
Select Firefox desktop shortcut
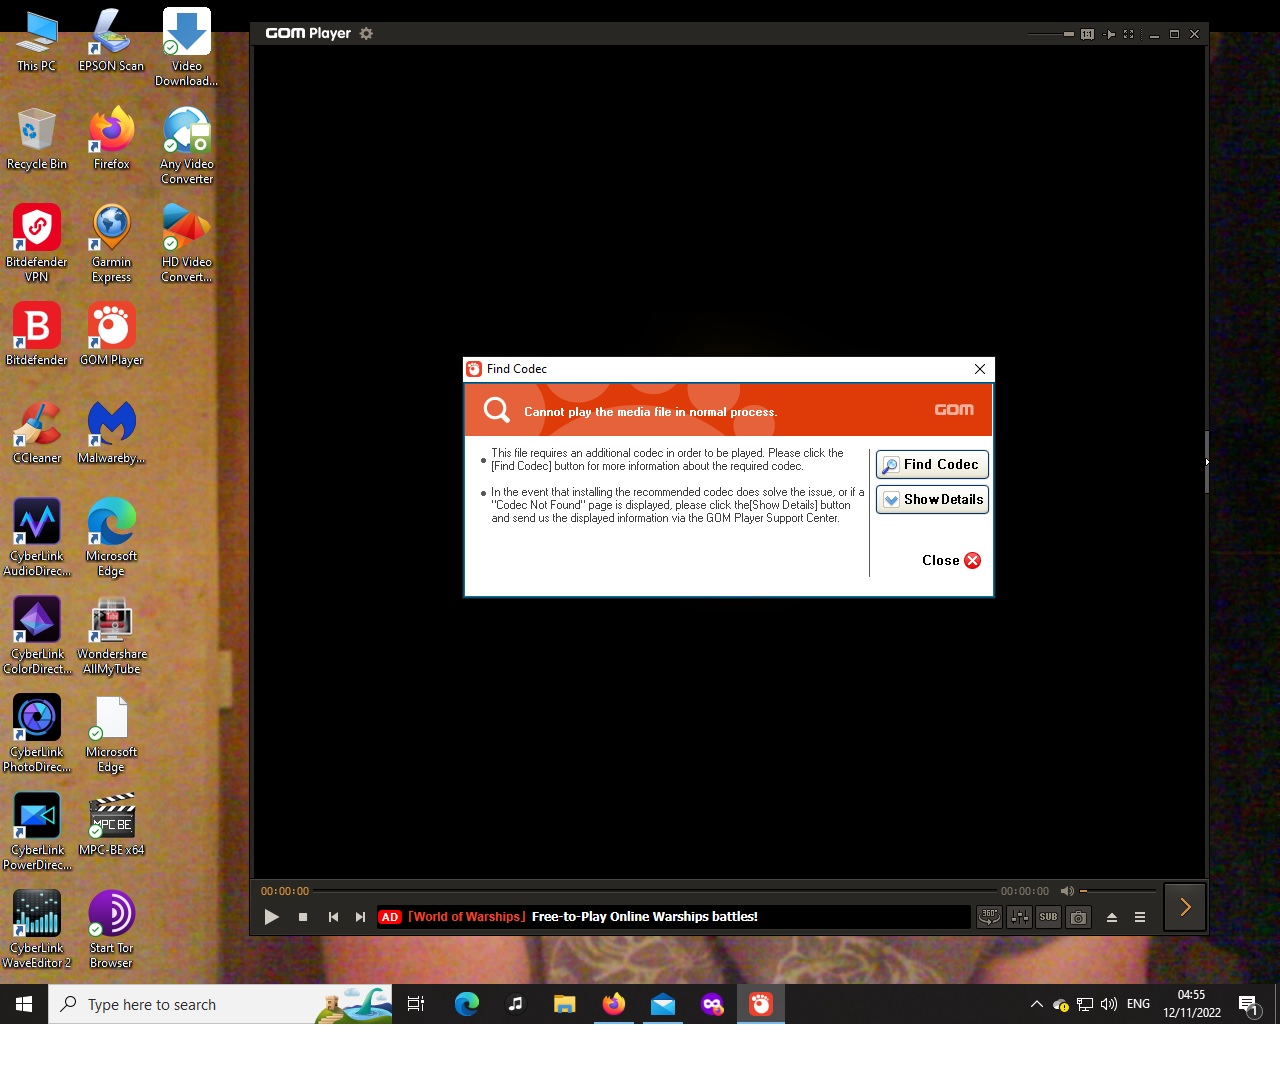(111, 139)
